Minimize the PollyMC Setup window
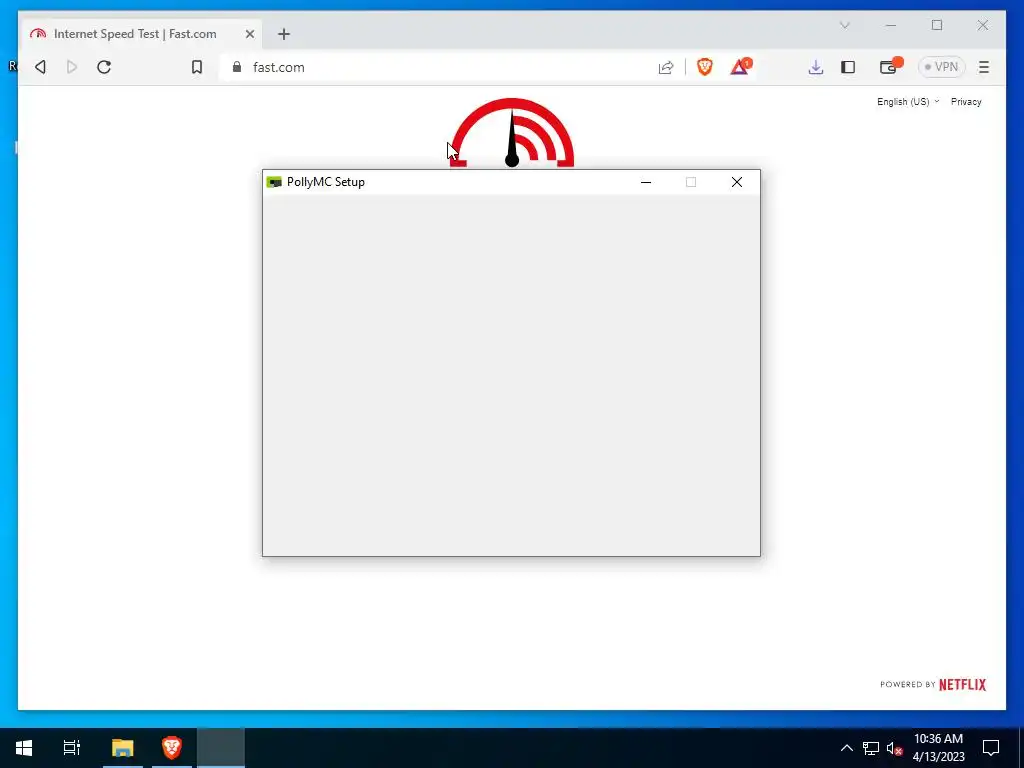The width and height of the screenshot is (1024, 768). coord(646,182)
